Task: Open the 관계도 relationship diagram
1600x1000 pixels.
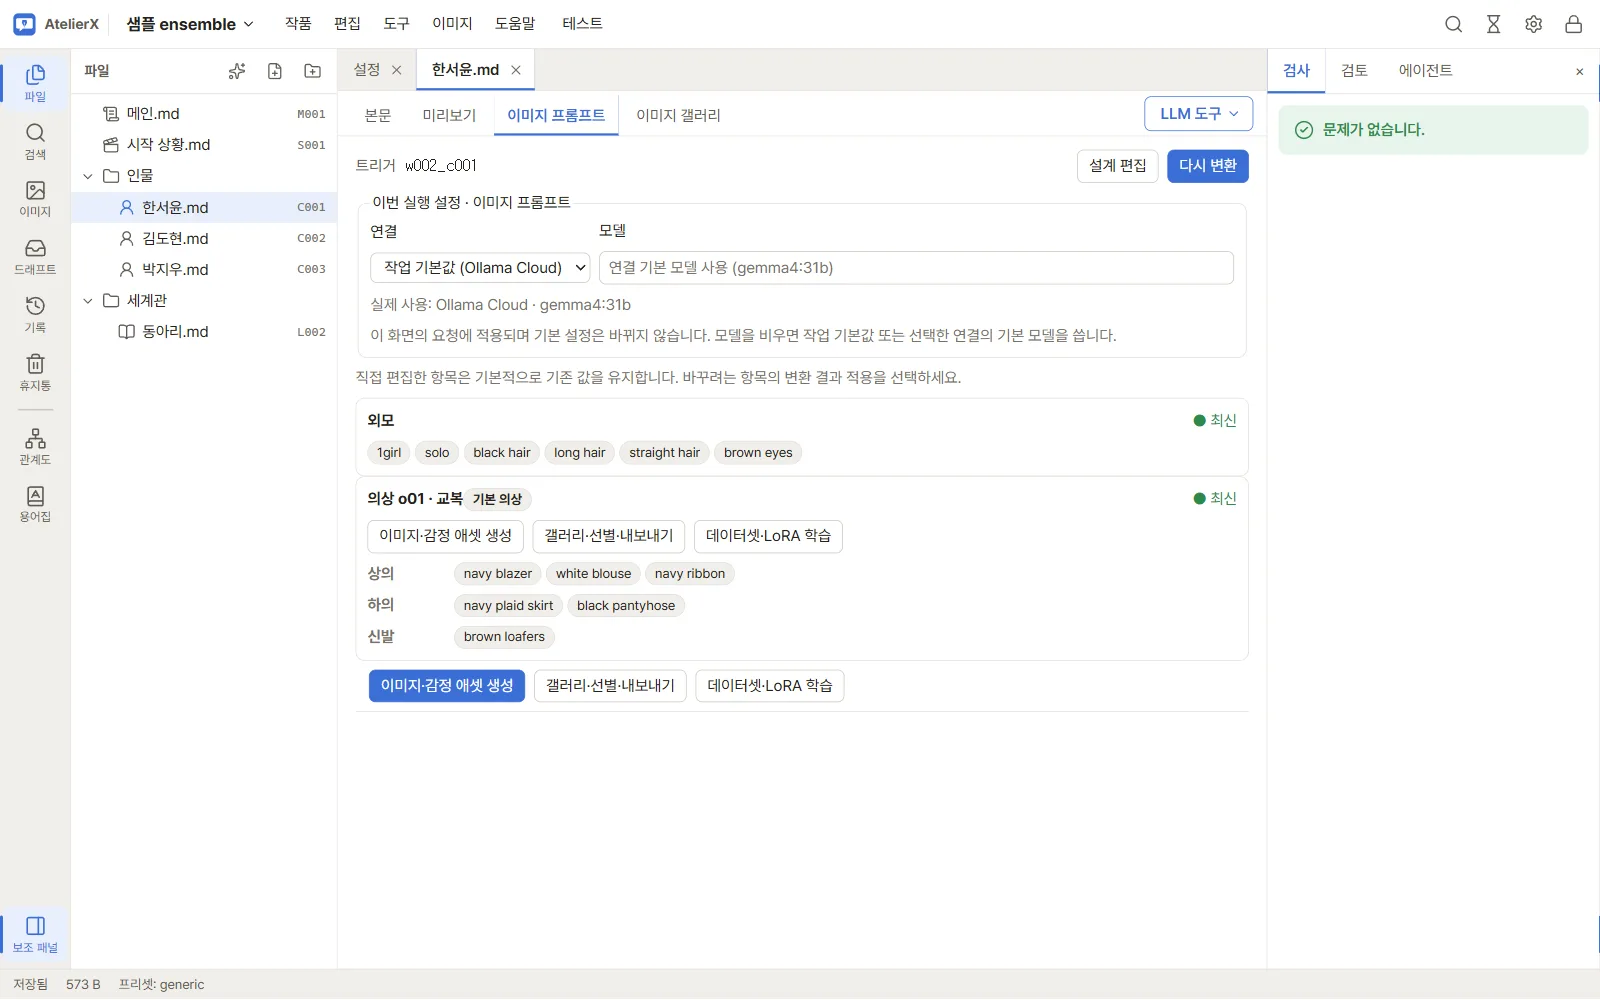Action: (35, 447)
